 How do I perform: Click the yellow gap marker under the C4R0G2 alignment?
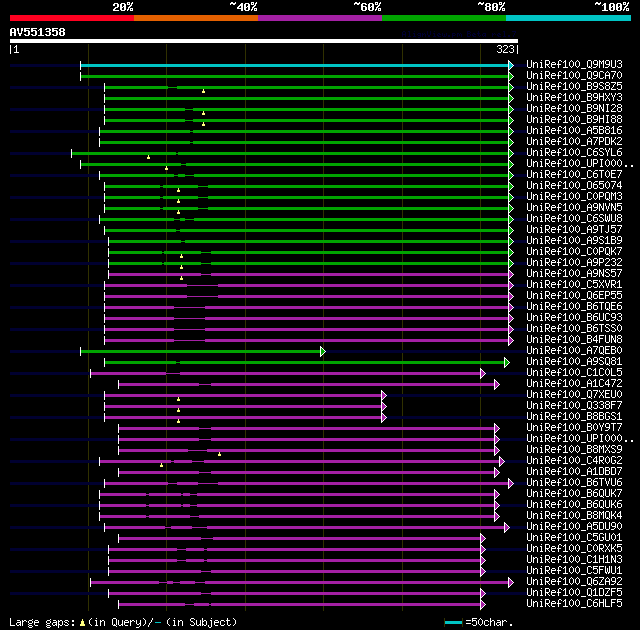162,465
